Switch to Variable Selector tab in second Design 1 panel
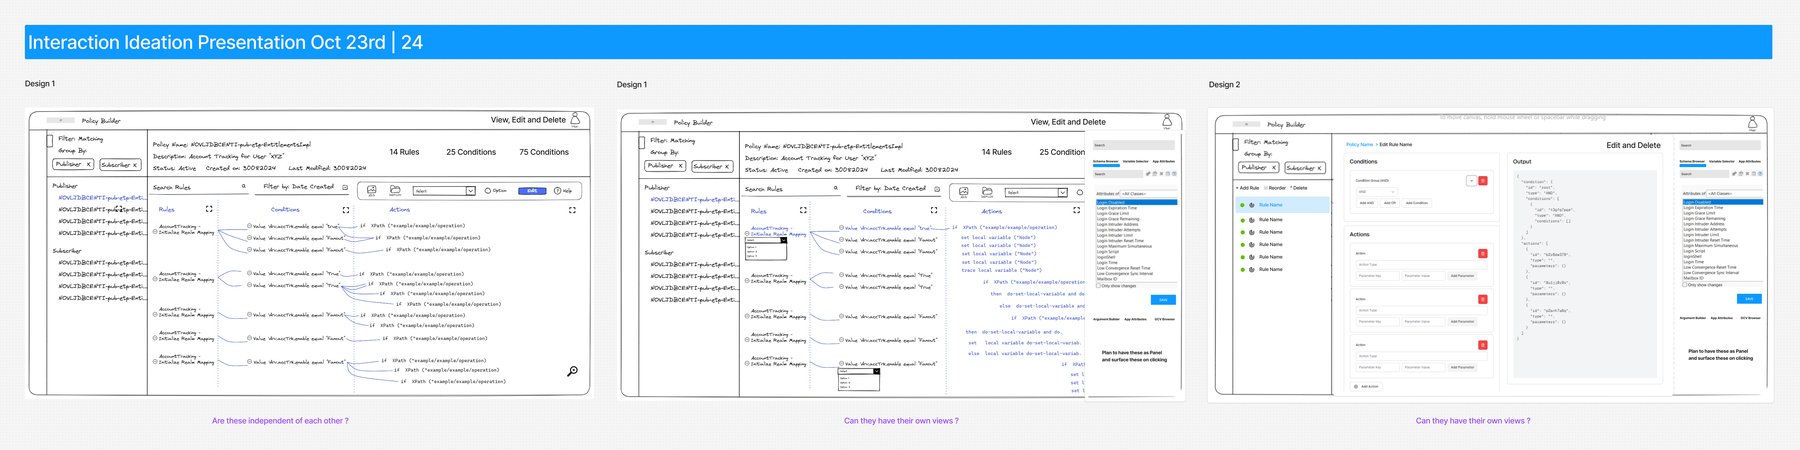 point(1135,161)
